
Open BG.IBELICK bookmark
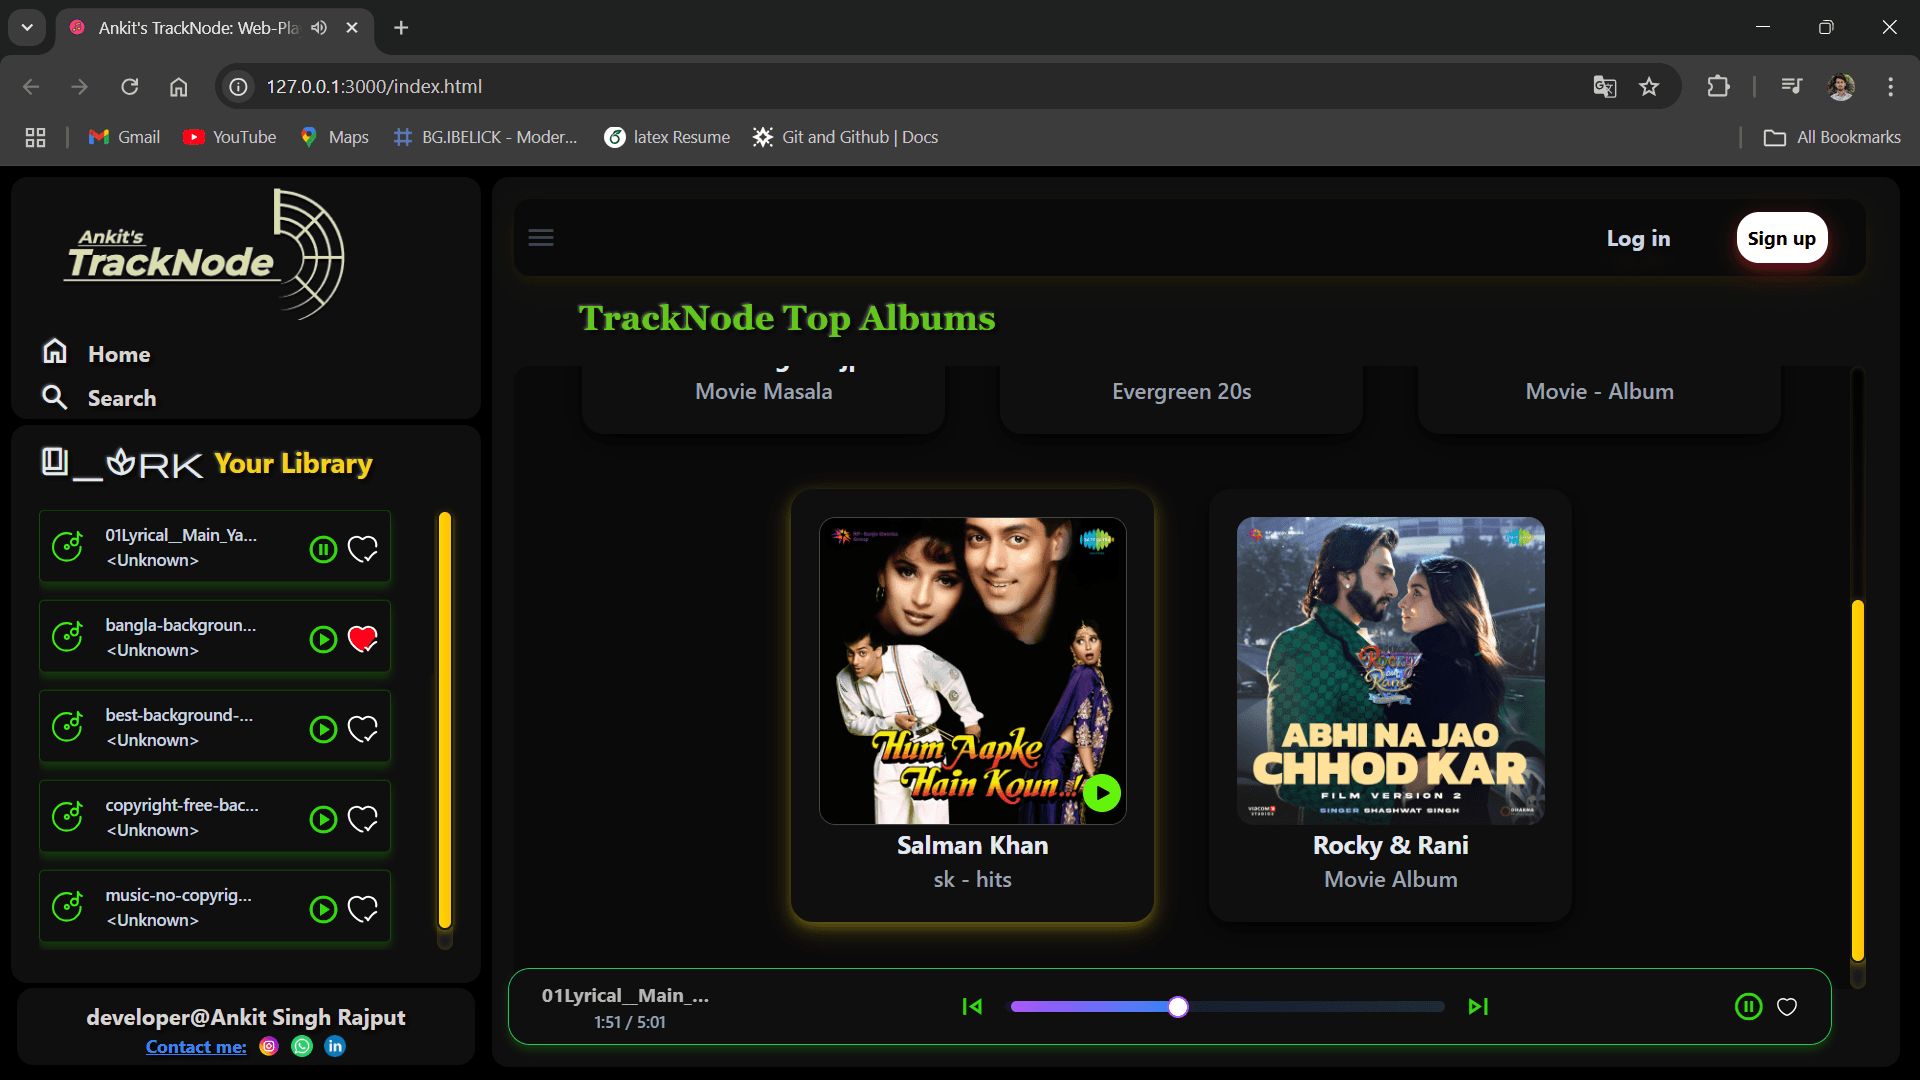tap(486, 137)
